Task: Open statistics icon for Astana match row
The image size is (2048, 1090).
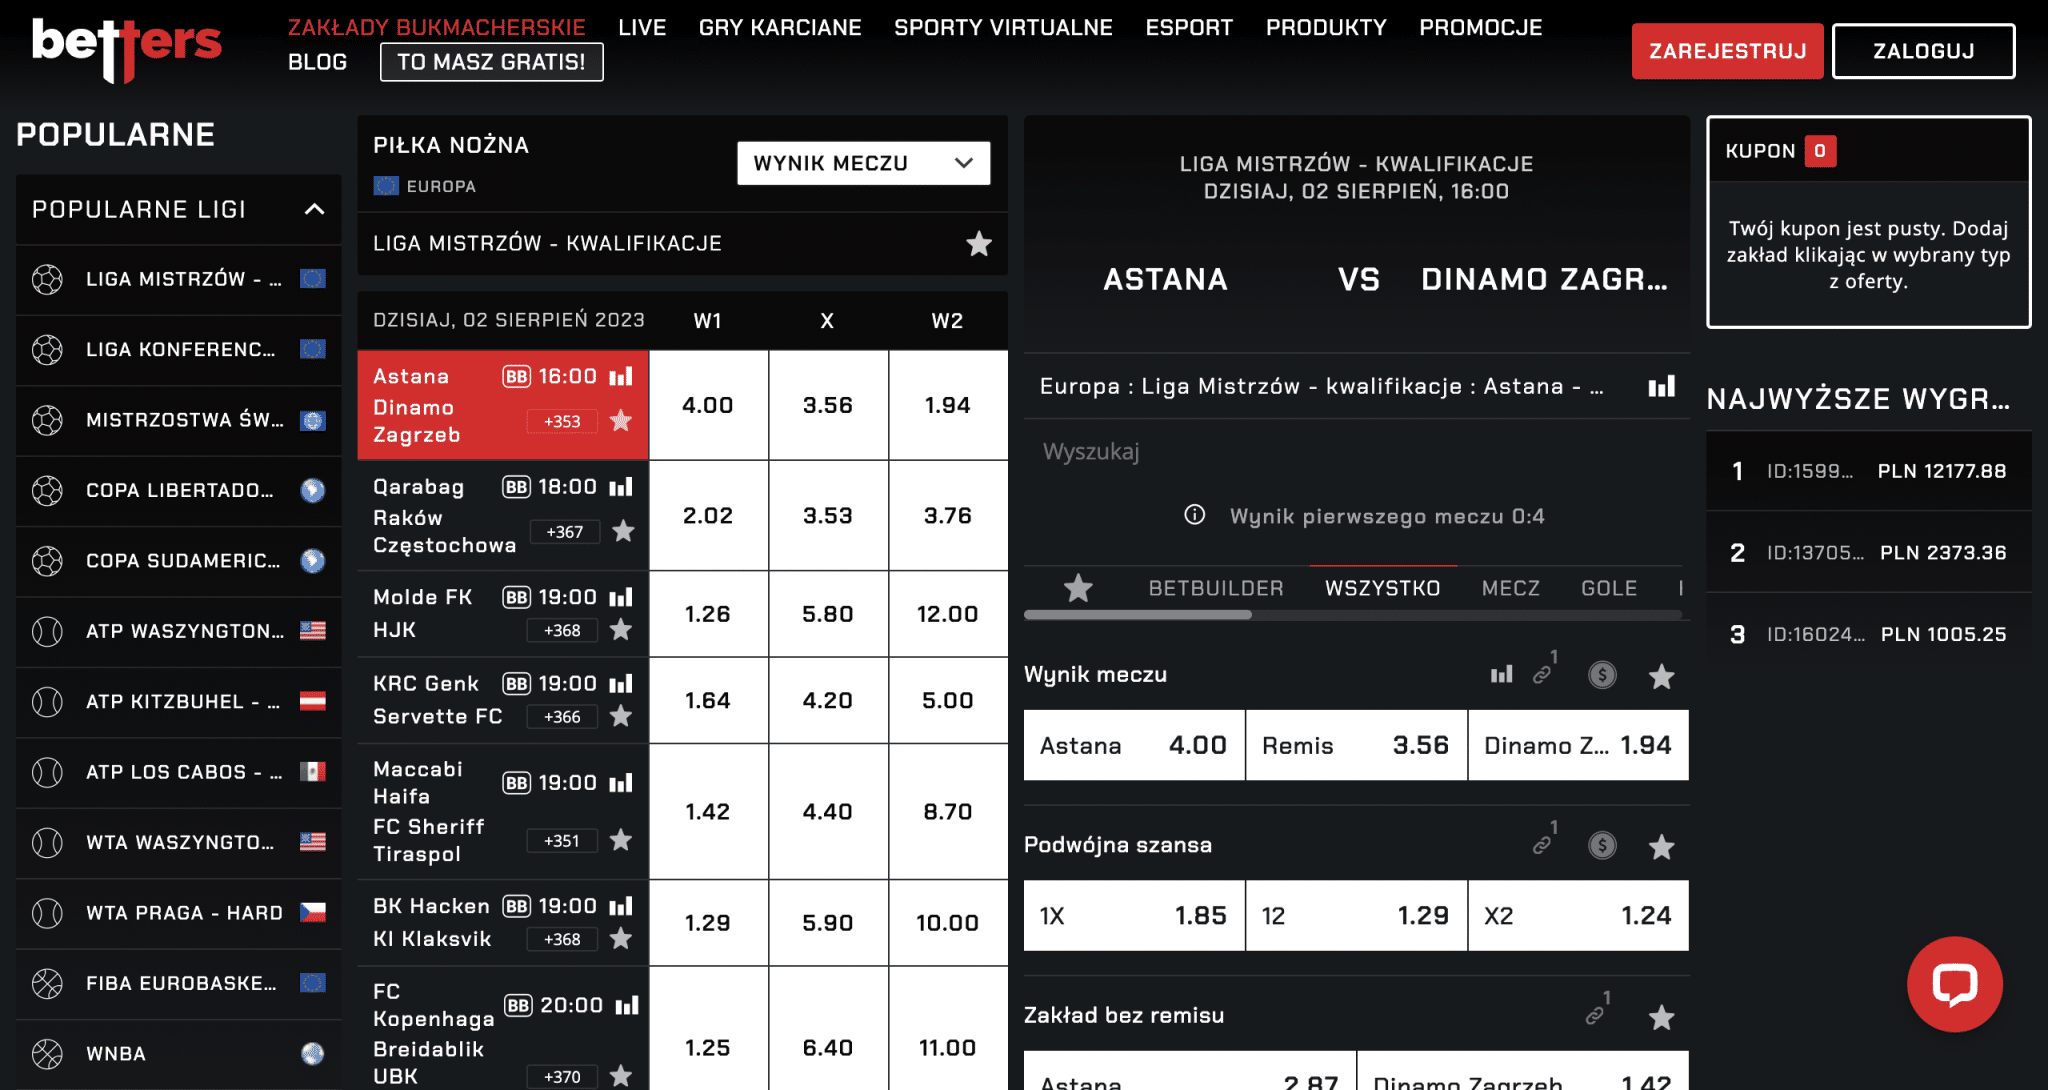Action: click(x=621, y=377)
